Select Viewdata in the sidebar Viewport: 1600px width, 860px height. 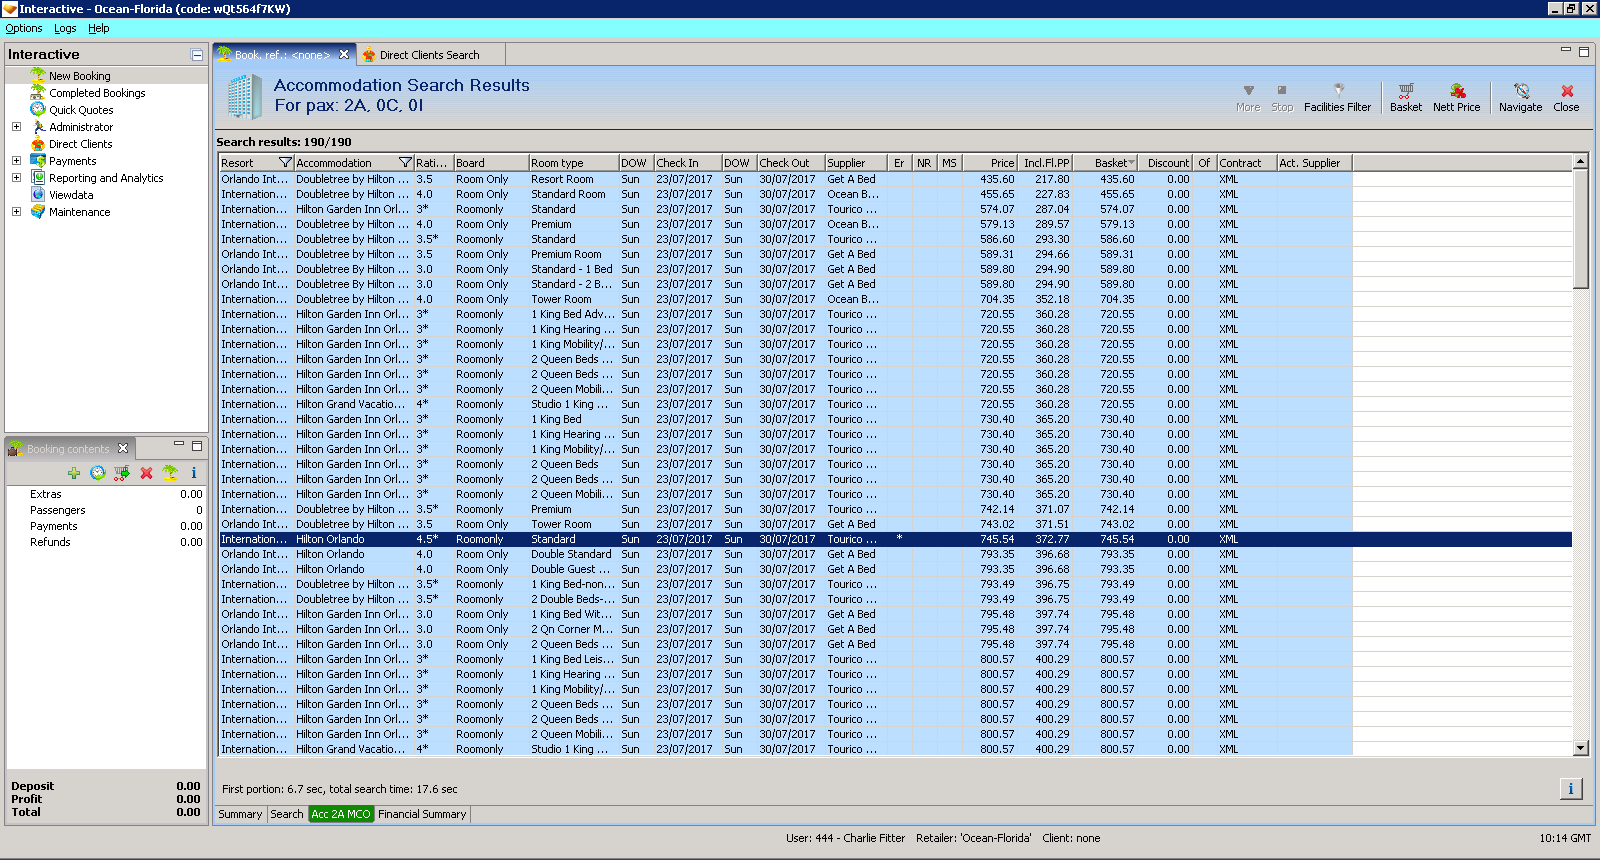tap(71, 195)
